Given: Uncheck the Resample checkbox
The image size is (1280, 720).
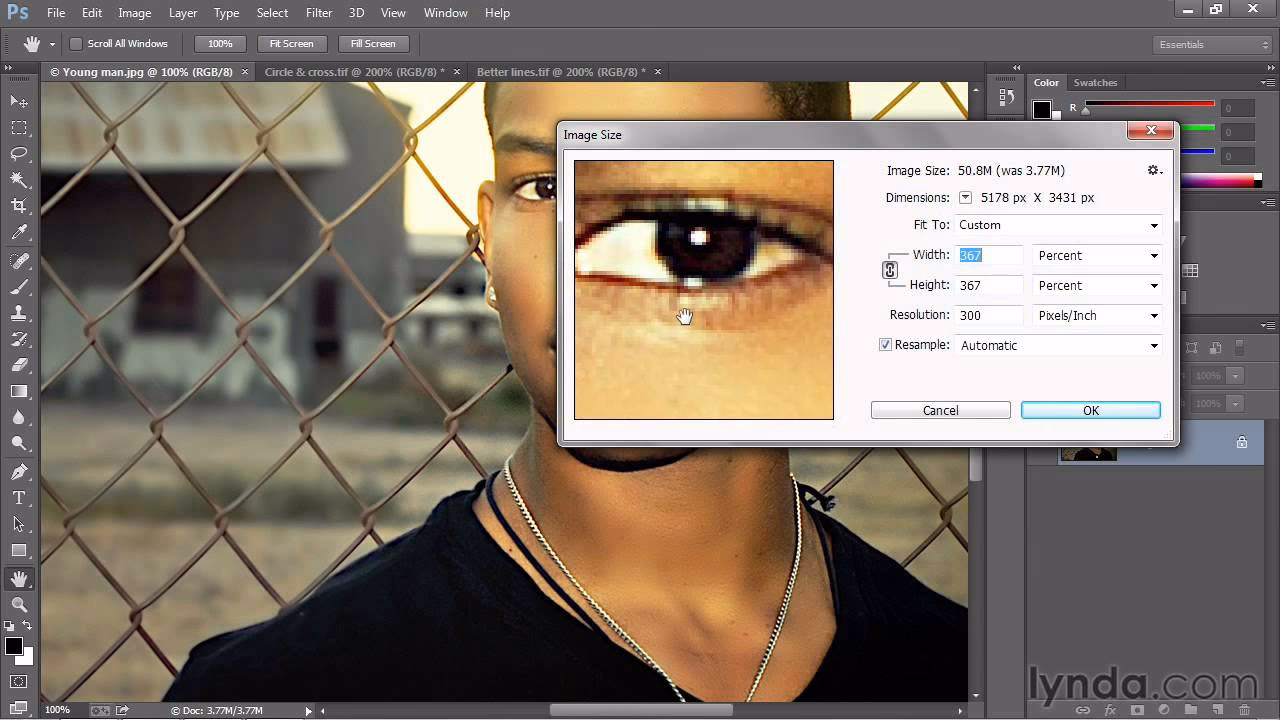Looking at the screenshot, I should [x=885, y=344].
